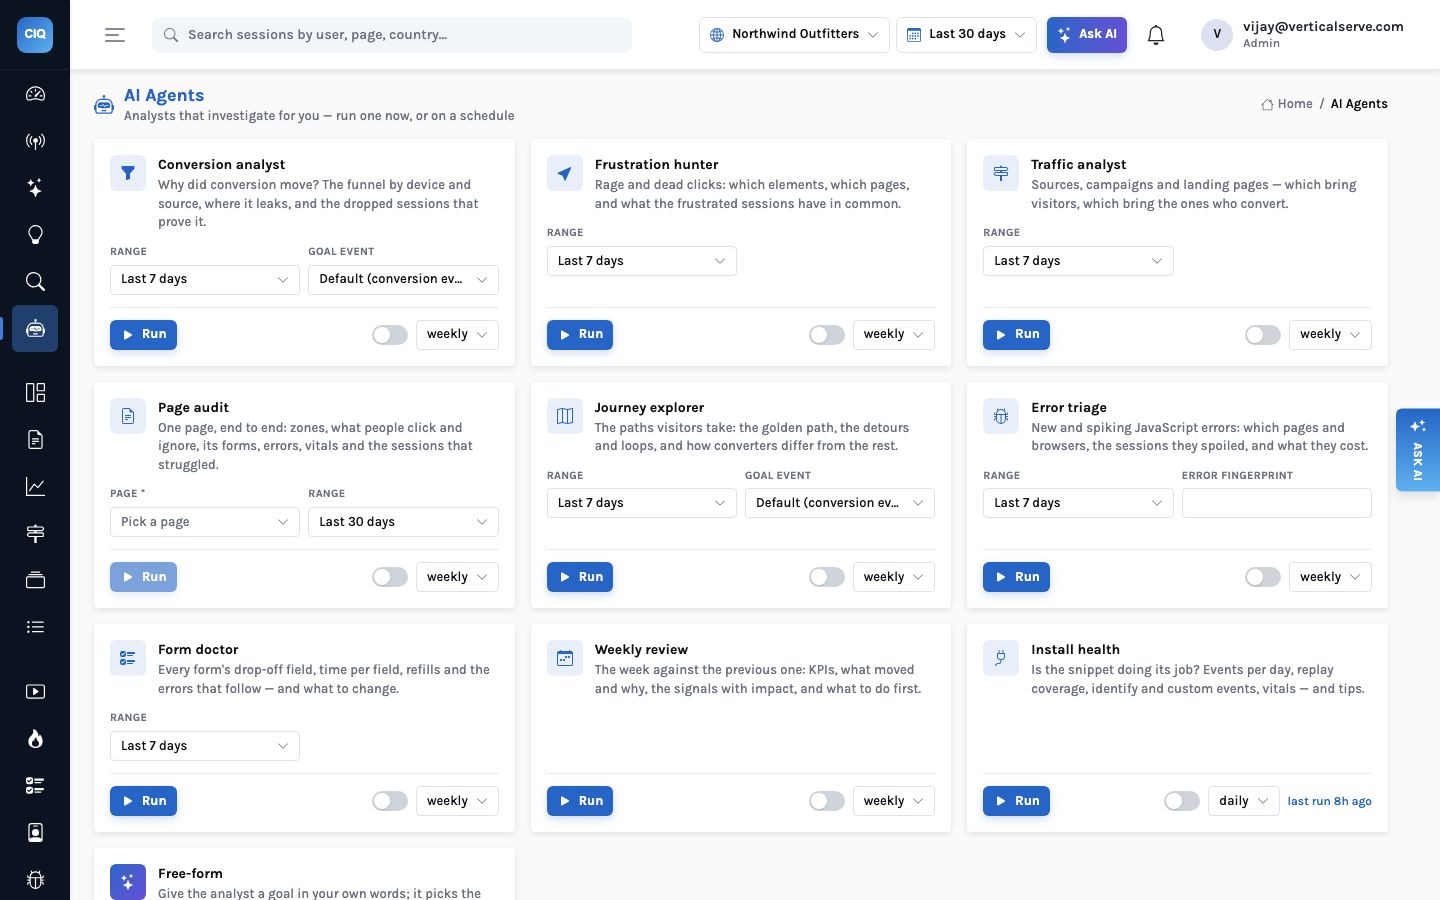Click the bug icon in sidebar

(x=35, y=880)
